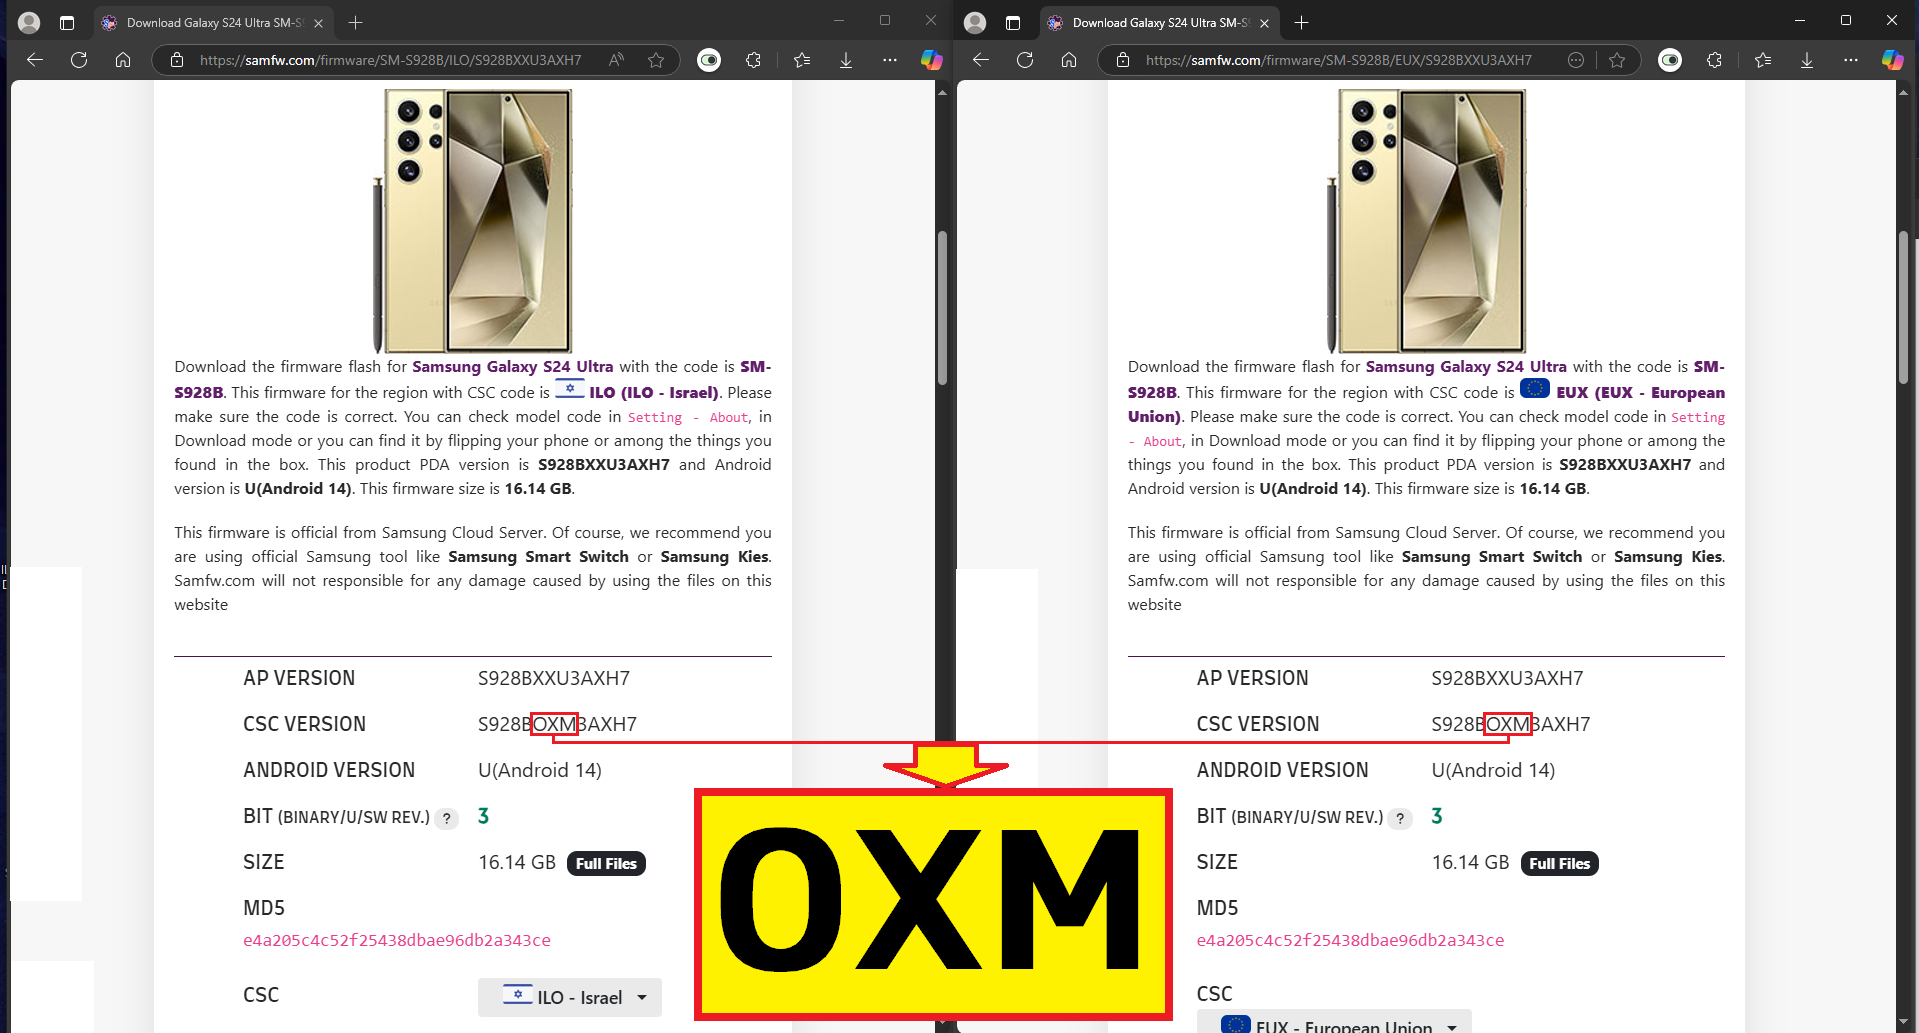1919x1033 pixels.
Task: Click the 16.14 GB size on ILO page
Action: coord(517,863)
